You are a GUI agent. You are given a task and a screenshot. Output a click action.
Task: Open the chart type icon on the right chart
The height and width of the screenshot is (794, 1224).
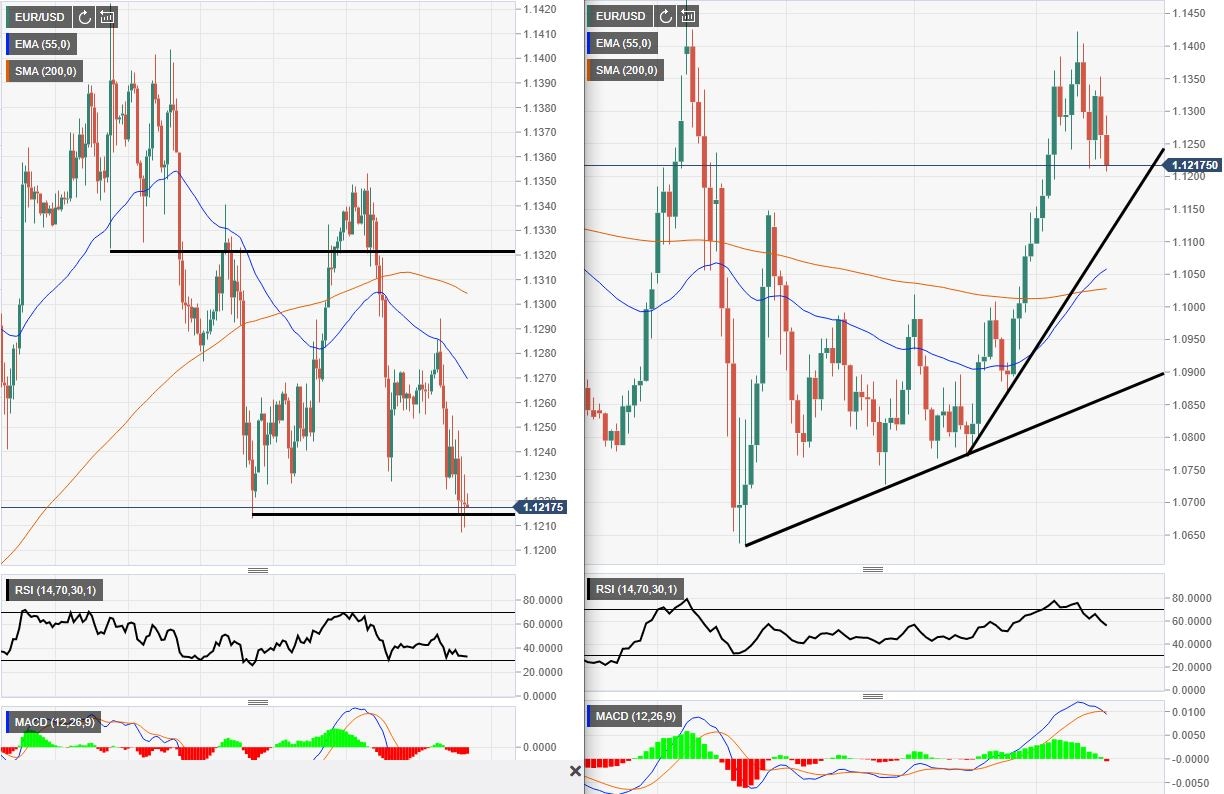pos(688,16)
